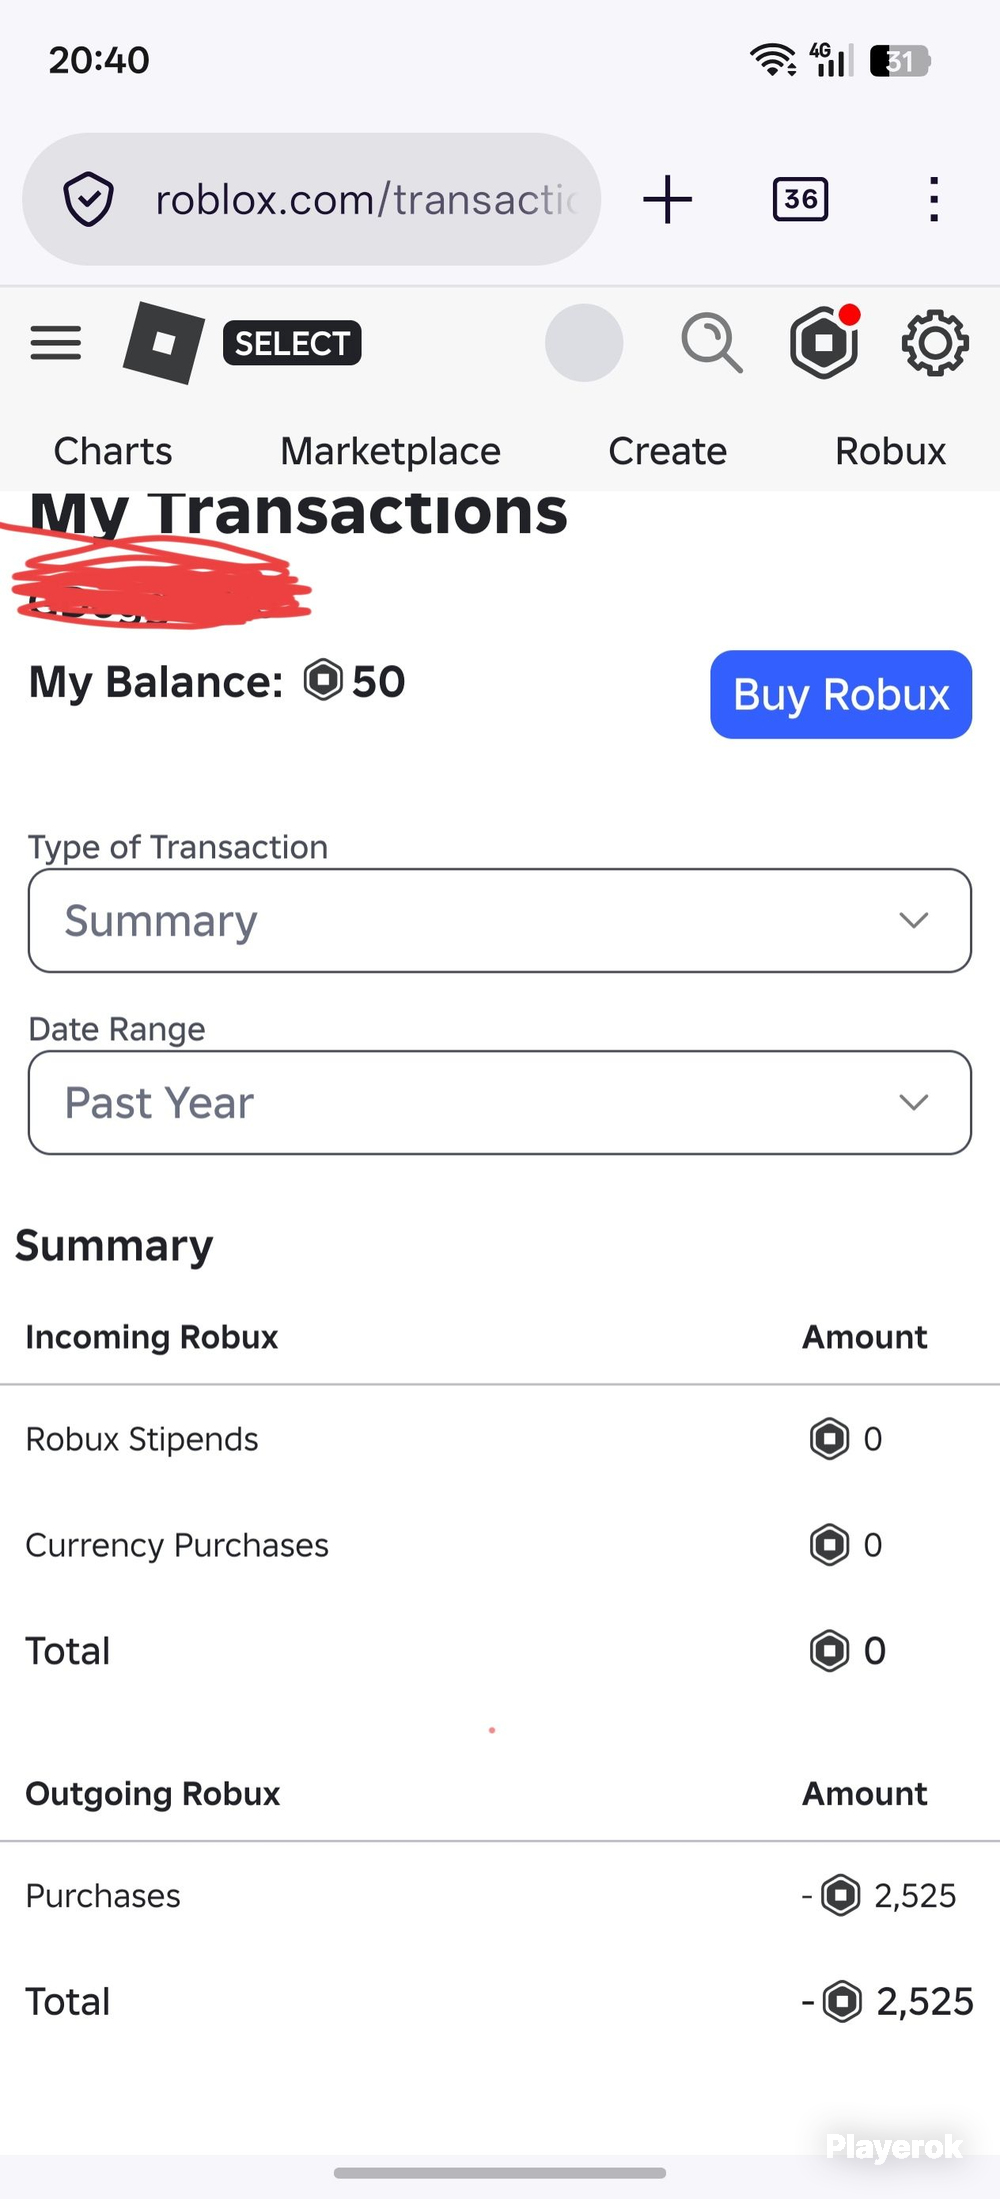Open the hamburger navigation menu
1000x2199 pixels.
(55, 343)
